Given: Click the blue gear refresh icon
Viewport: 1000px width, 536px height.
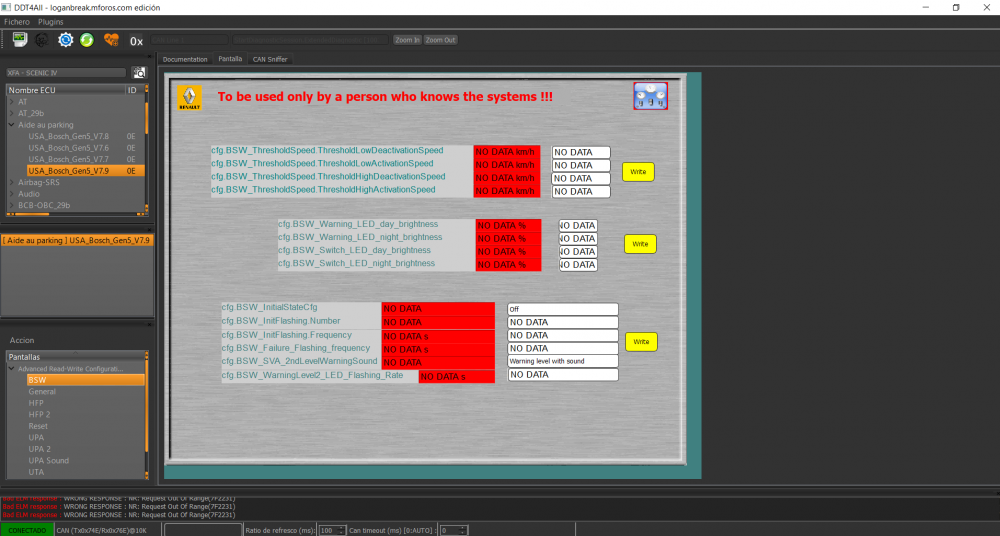Looking at the screenshot, I should [x=66, y=40].
